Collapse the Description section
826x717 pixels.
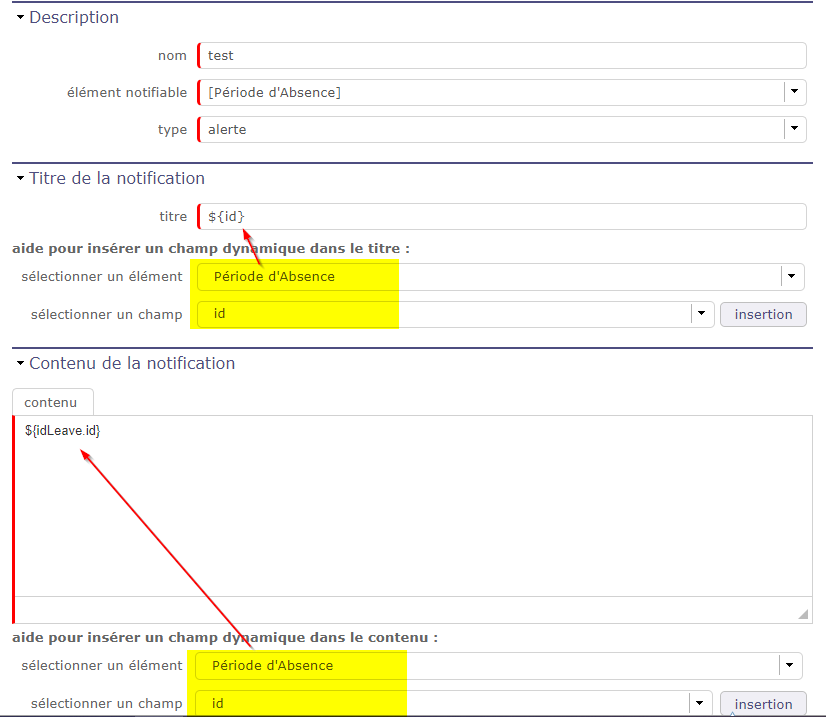[20, 18]
